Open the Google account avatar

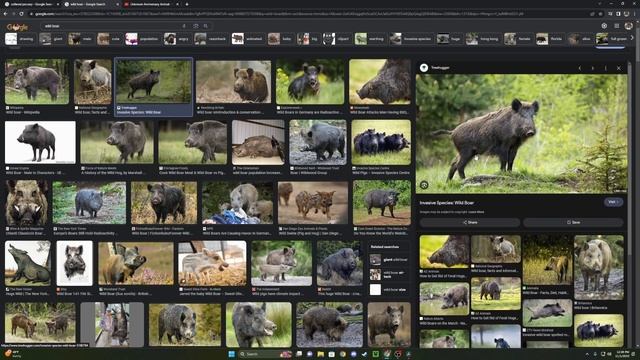(629, 26)
